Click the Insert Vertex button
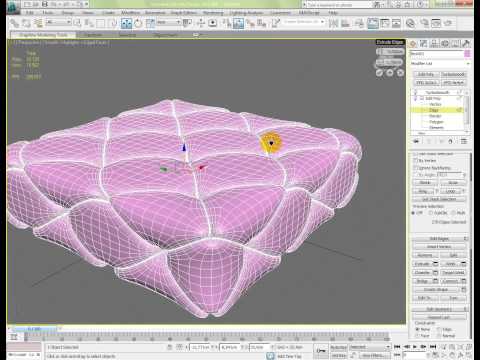Viewport: 480px width, 360px height. (439, 247)
